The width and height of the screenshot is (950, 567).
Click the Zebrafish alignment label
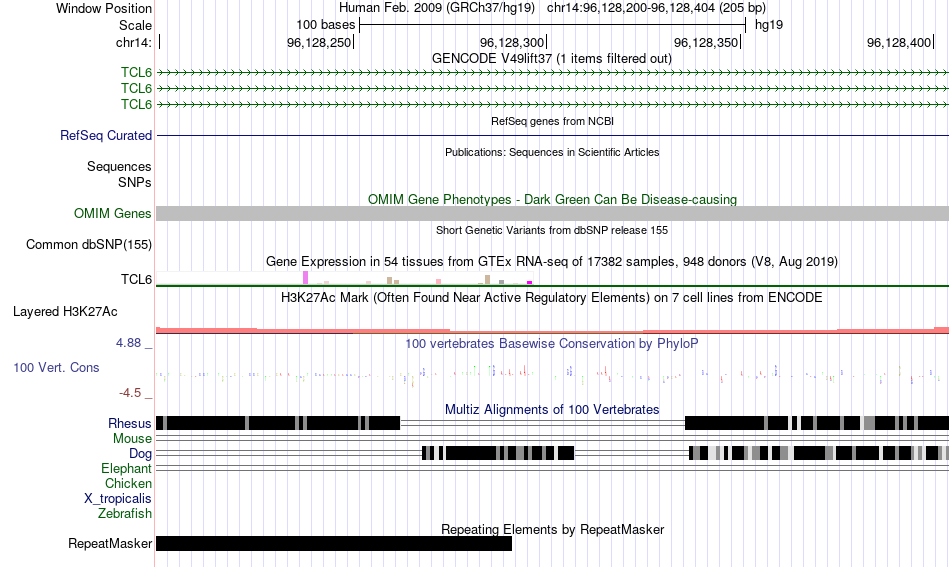125,514
